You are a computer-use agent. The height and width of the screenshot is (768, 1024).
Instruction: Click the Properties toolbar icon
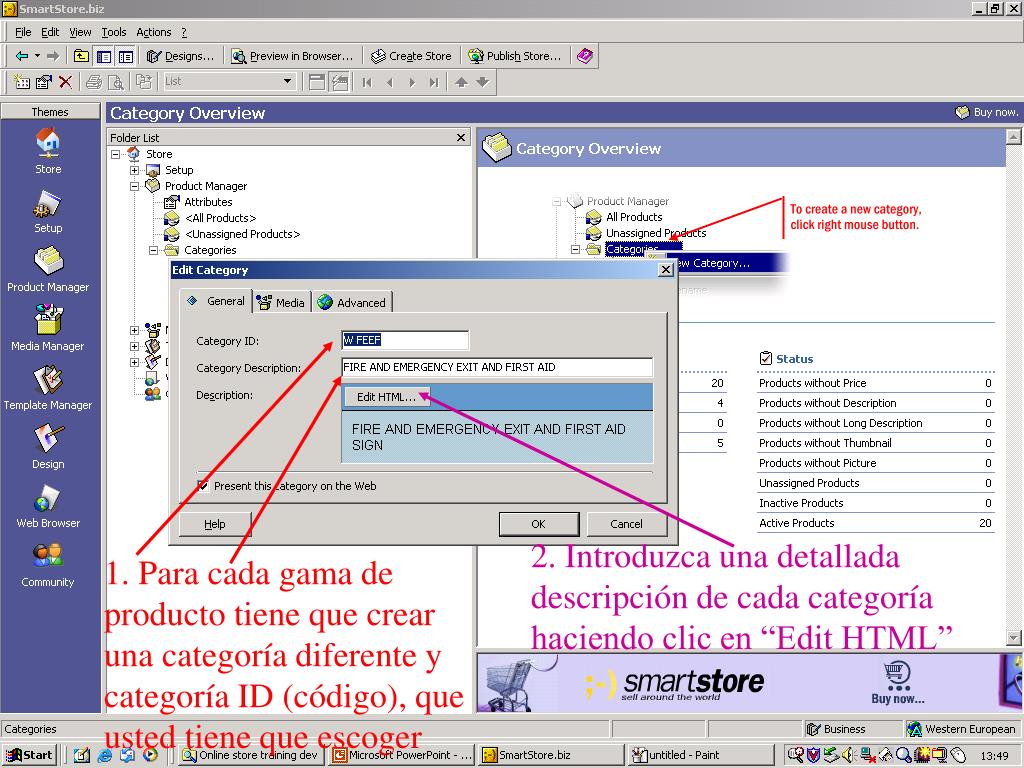tap(44, 82)
